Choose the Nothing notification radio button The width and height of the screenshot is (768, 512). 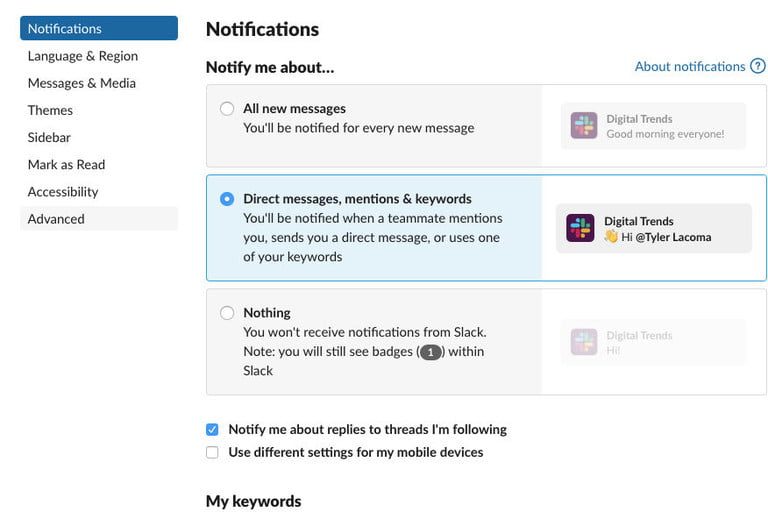(x=227, y=313)
